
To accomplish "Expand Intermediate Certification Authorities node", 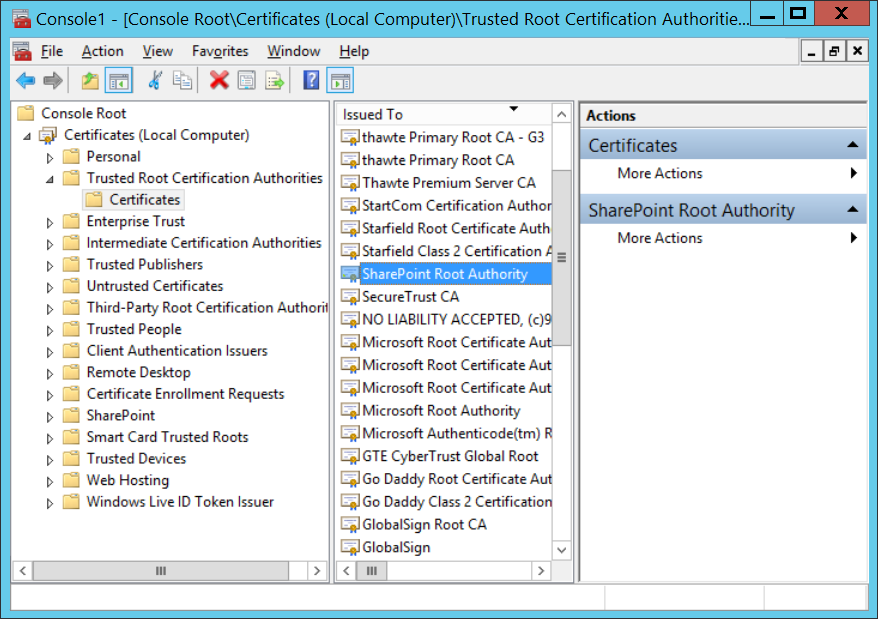I will (50, 244).
